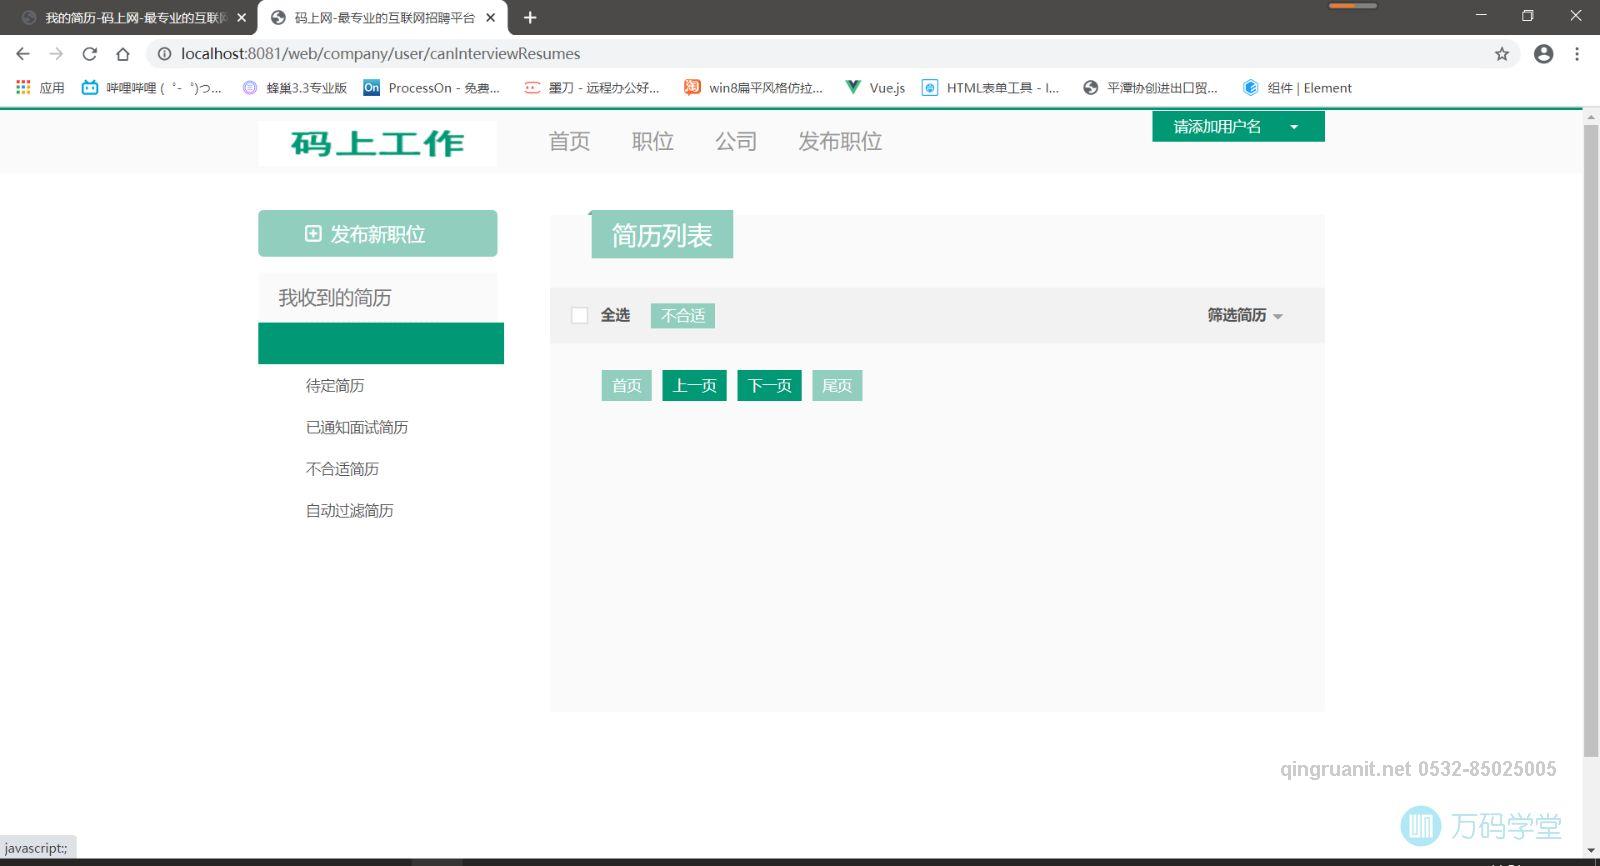Viewport: 1600px width, 866px height.
Task: Go to 上一页 previous page
Action: pyautogui.click(x=695, y=386)
